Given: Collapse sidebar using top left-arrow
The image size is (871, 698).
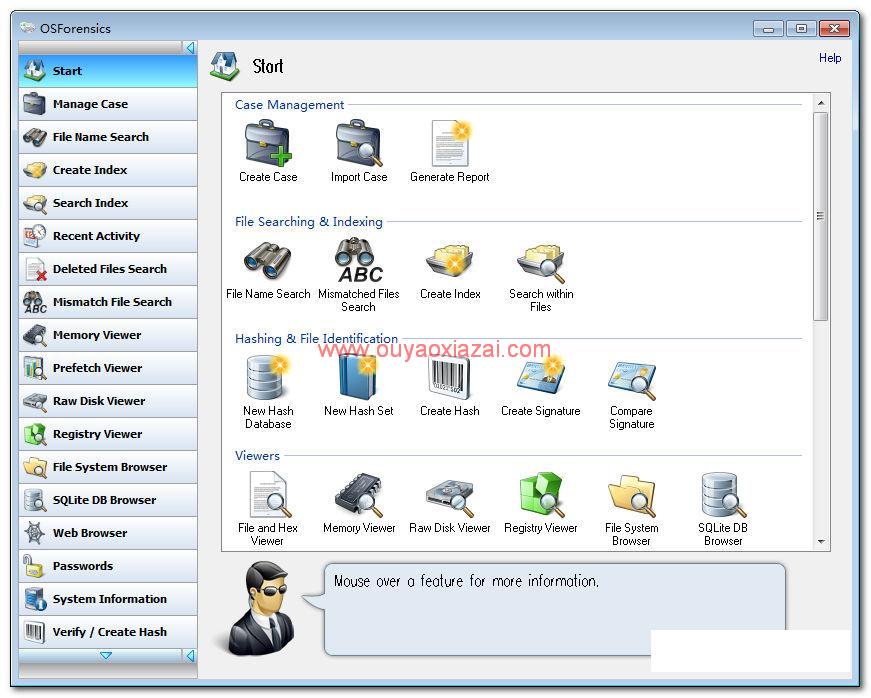Looking at the screenshot, I should pyautogui.click(x=190, y=48).
